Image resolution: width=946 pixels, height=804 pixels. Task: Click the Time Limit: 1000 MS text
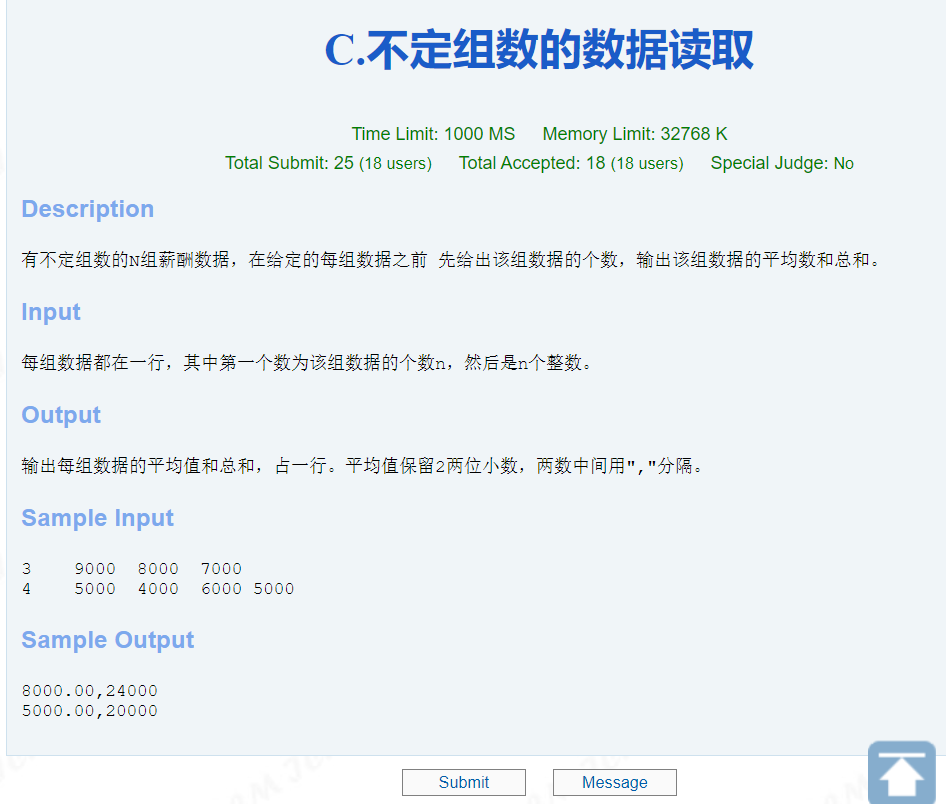pos(433,134)
